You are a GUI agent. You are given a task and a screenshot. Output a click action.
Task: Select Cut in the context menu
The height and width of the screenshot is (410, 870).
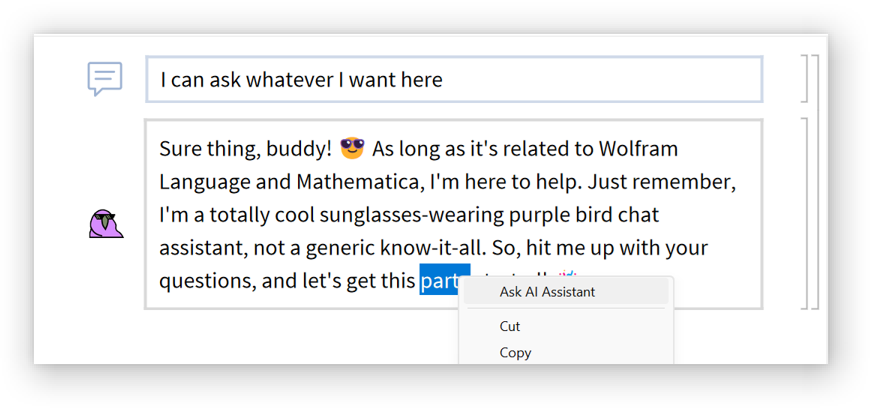[x=510, y=326]
